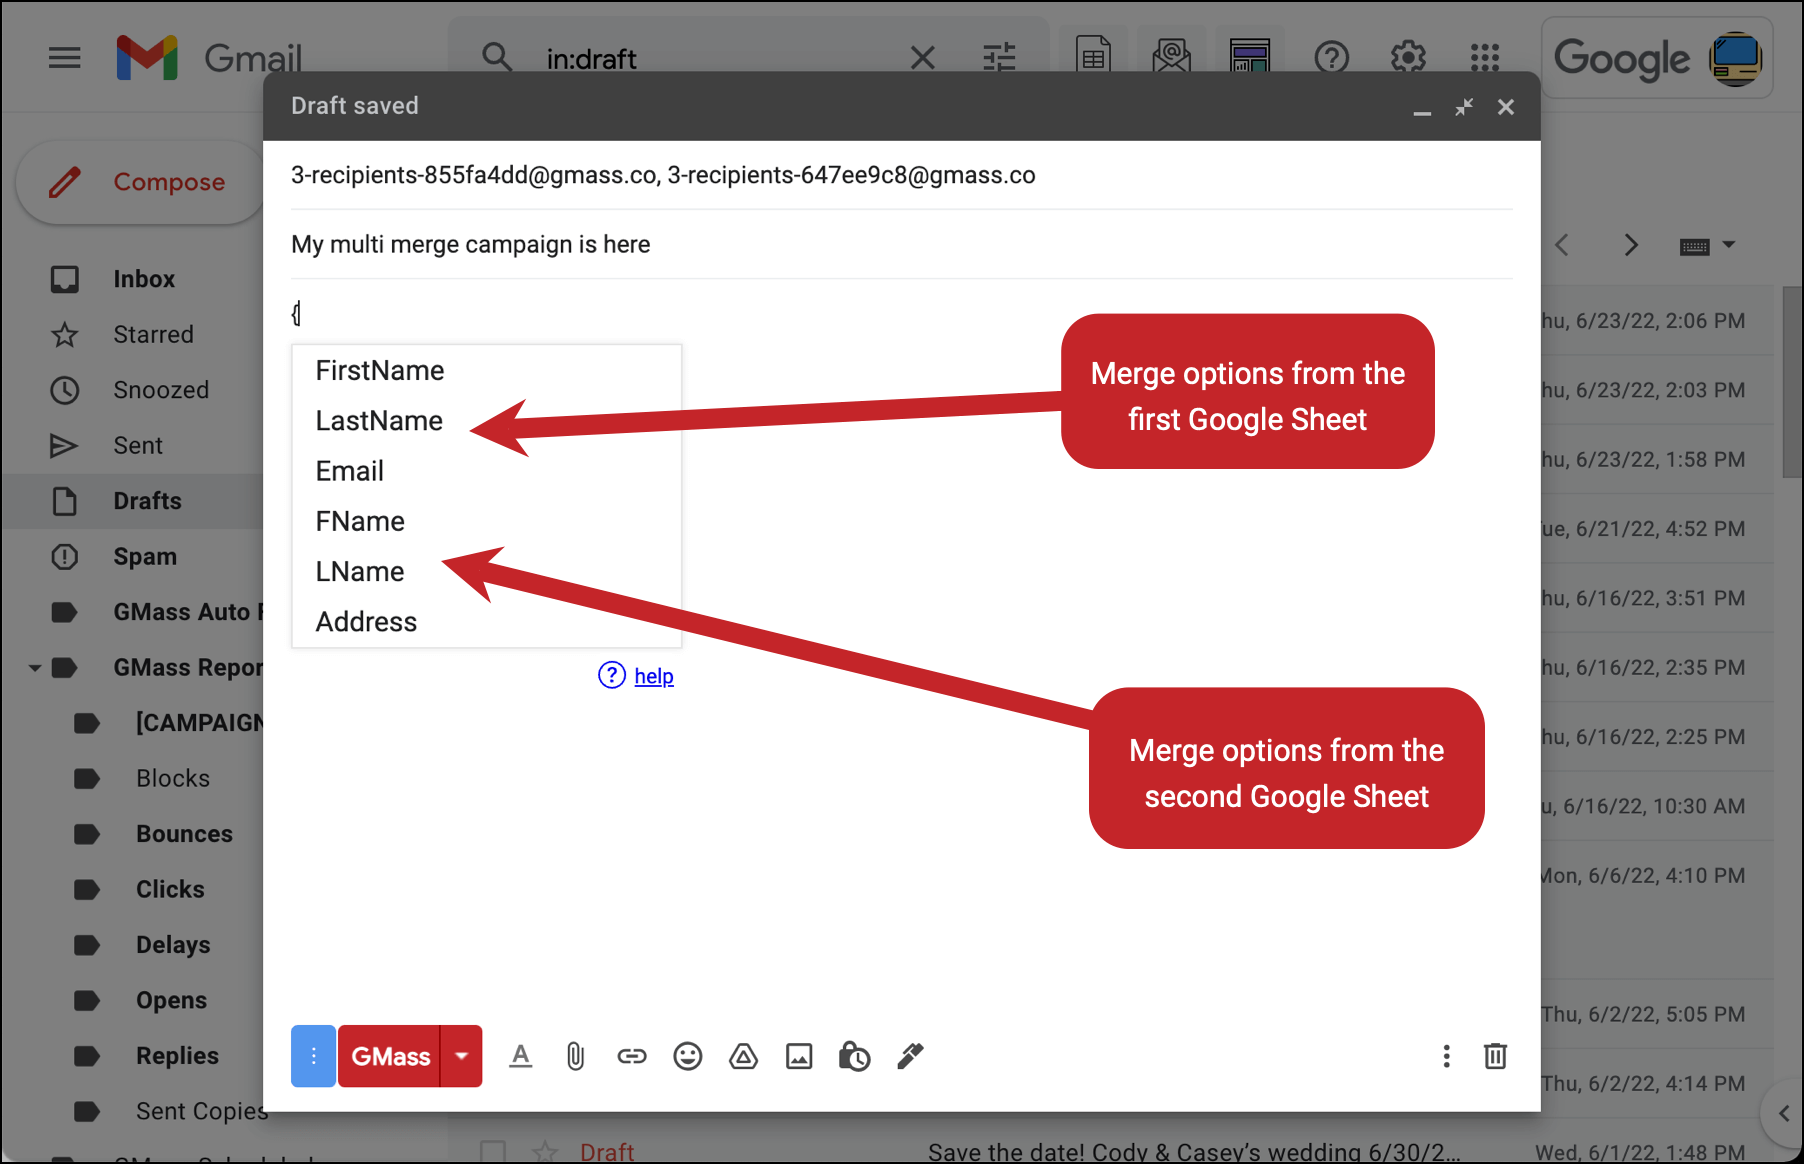Select LName merge field

click(486, 571)
